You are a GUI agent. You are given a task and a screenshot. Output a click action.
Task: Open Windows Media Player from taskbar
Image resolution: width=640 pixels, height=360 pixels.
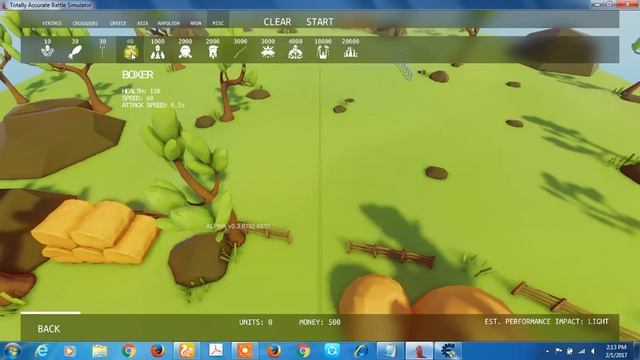(69, 351)
